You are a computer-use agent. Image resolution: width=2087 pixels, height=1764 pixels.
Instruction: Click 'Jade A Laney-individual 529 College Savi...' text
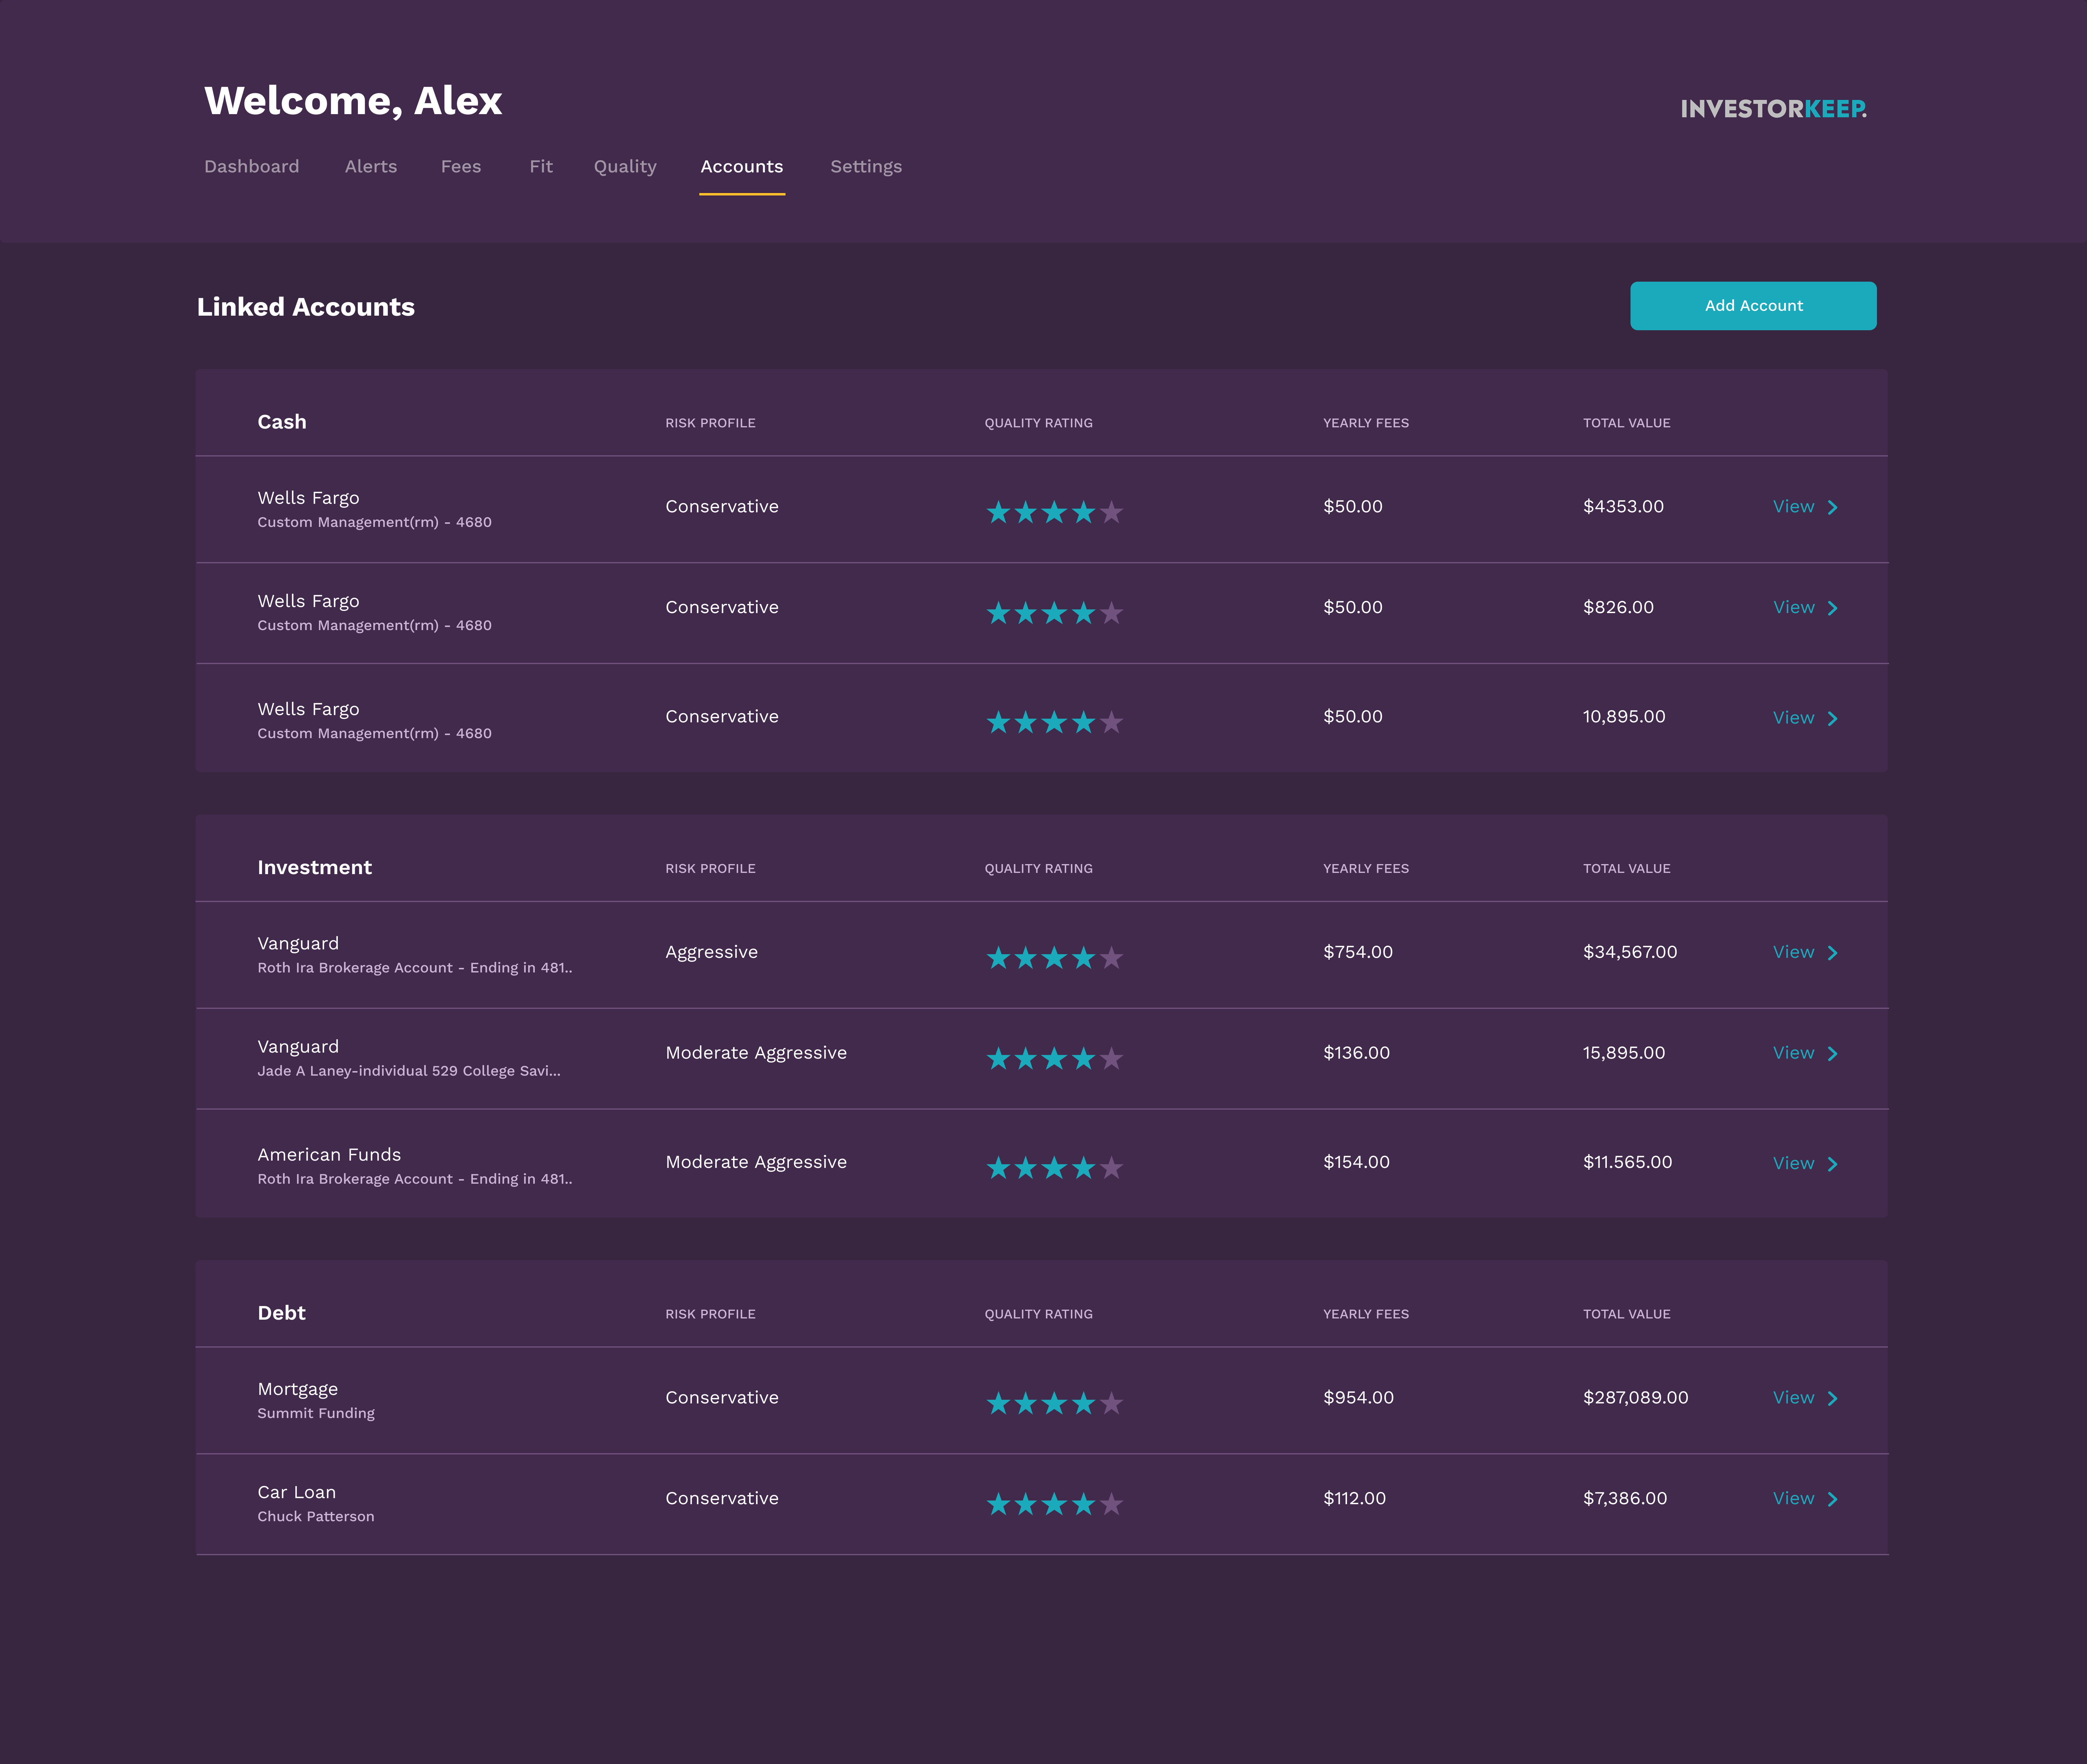tap(409, 1071)
